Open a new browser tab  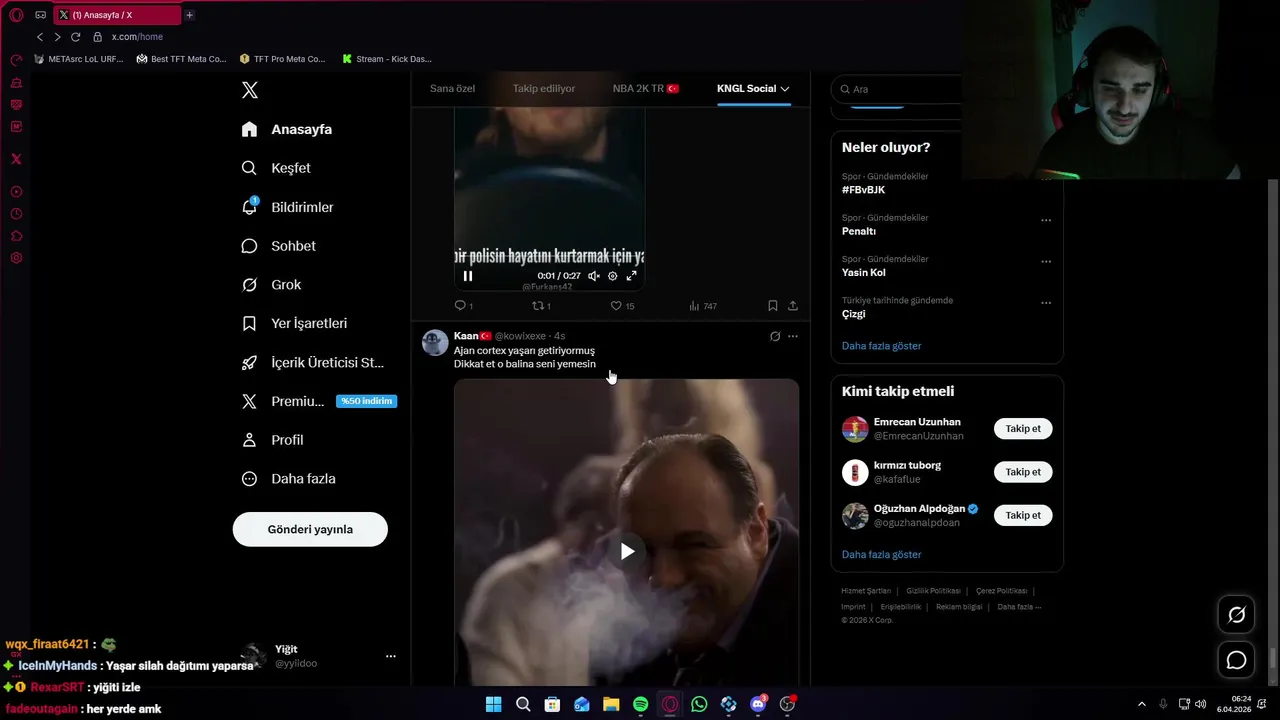[189, 15]
